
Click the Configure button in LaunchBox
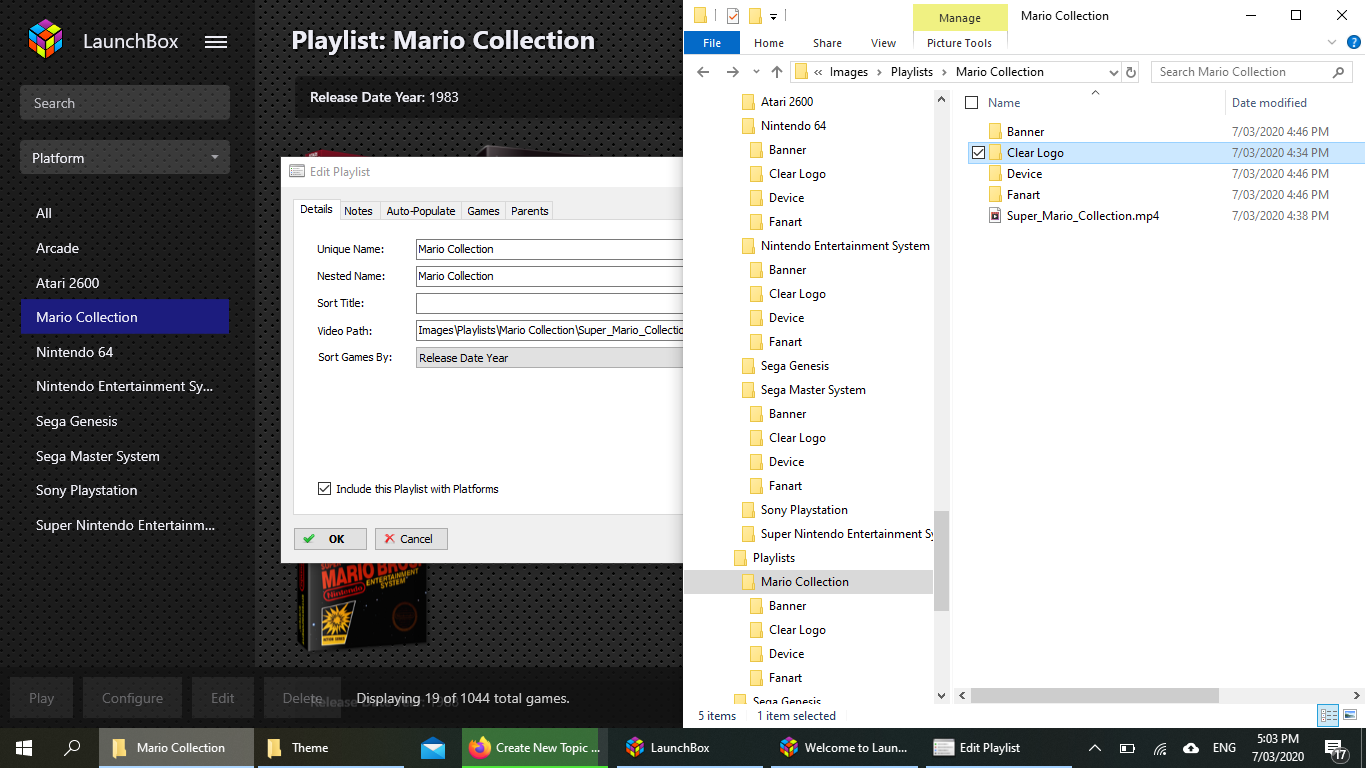132,698
